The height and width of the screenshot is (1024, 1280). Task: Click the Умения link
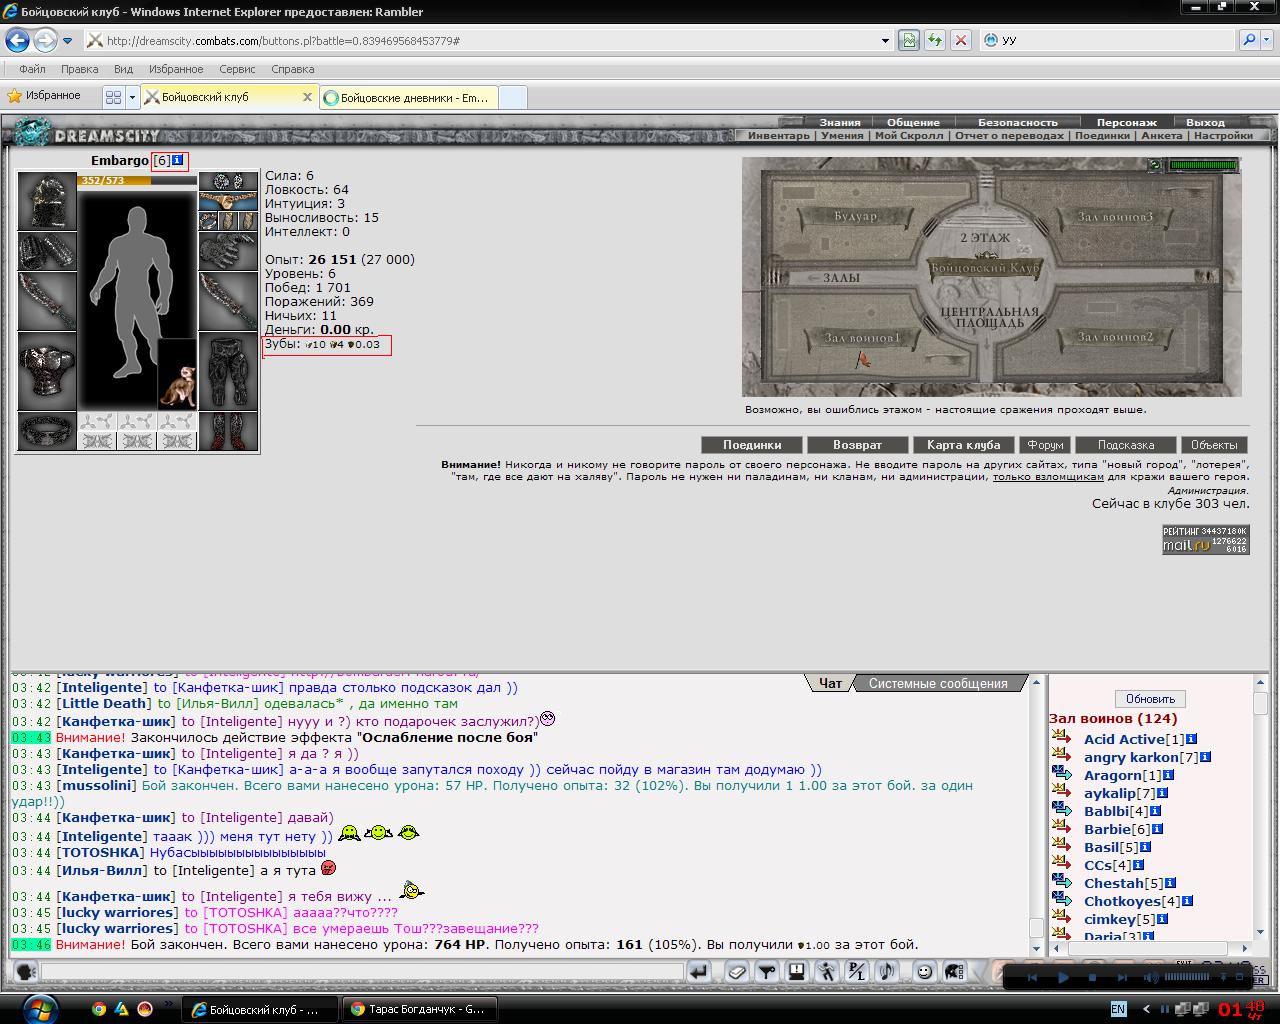pyautogui.click(x=842, y=135)
